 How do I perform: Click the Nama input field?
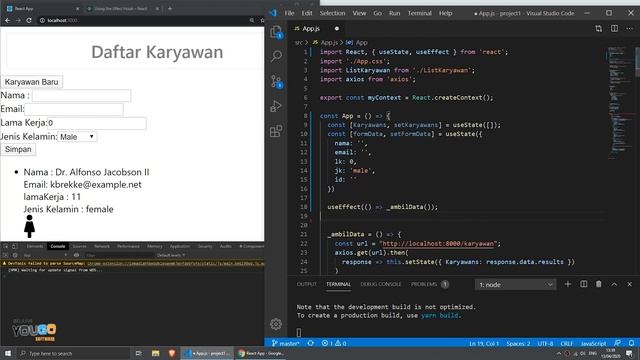click(82, 96)
